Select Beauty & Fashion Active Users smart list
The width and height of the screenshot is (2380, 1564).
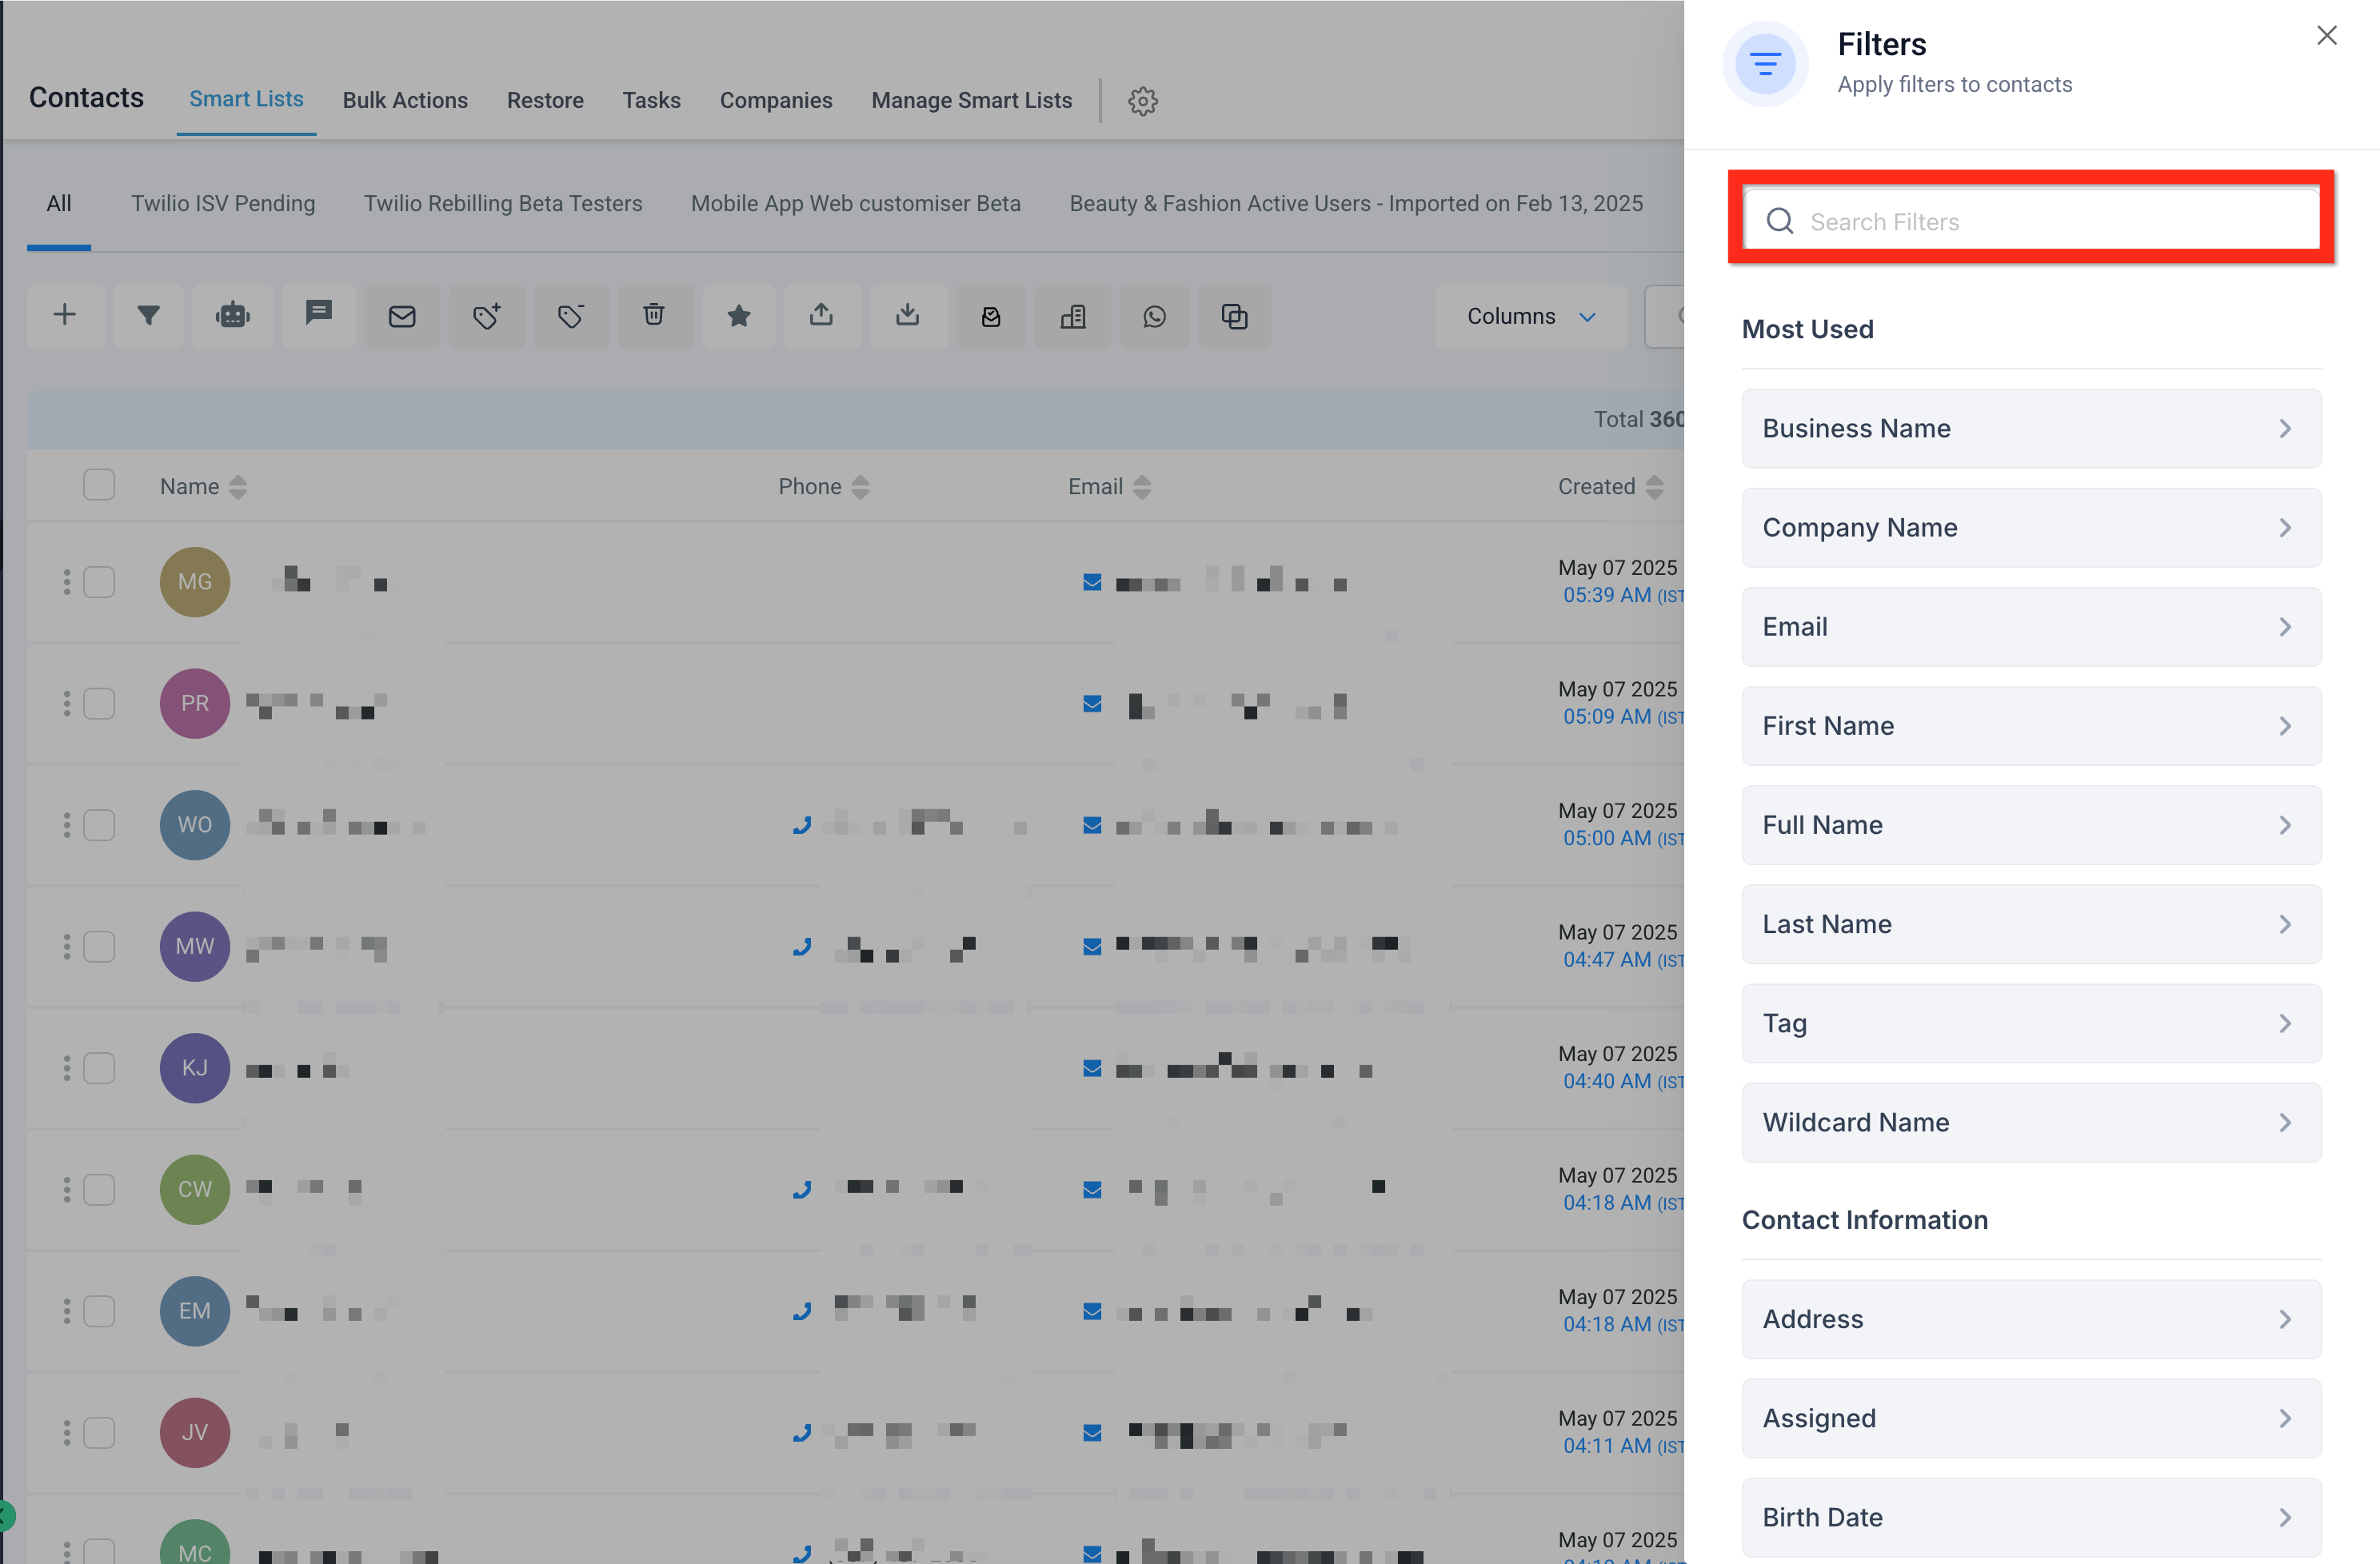click(1356, 203)
